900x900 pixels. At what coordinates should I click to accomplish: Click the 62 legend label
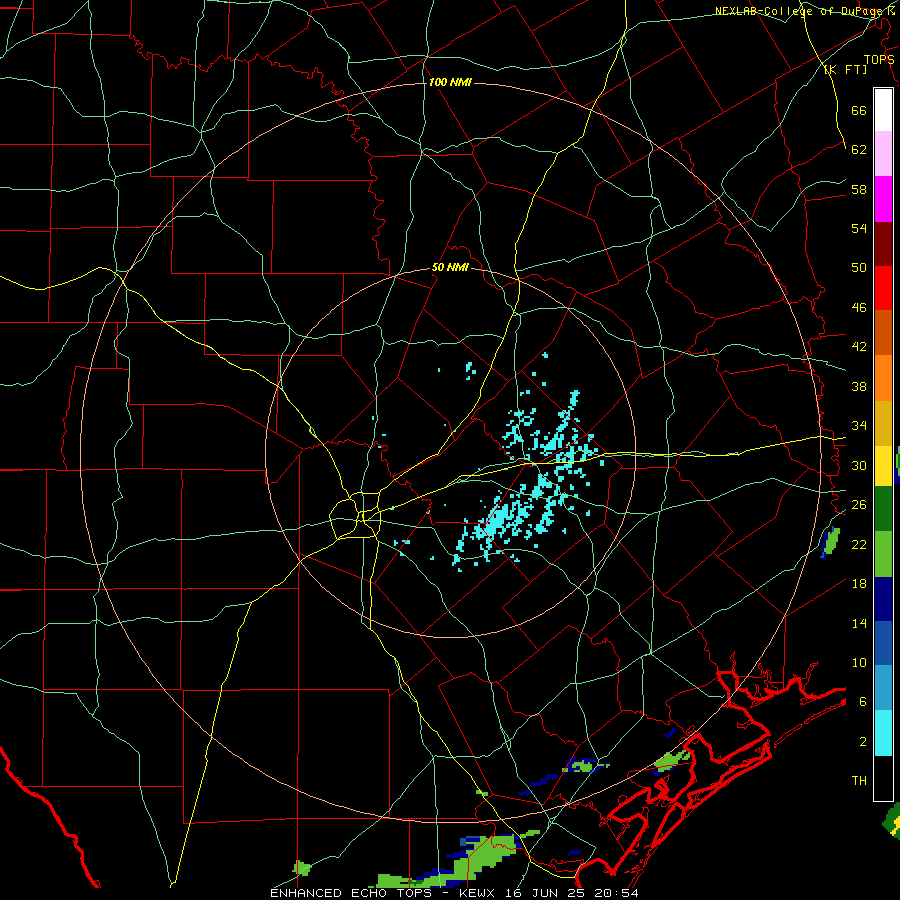[859, 149]
